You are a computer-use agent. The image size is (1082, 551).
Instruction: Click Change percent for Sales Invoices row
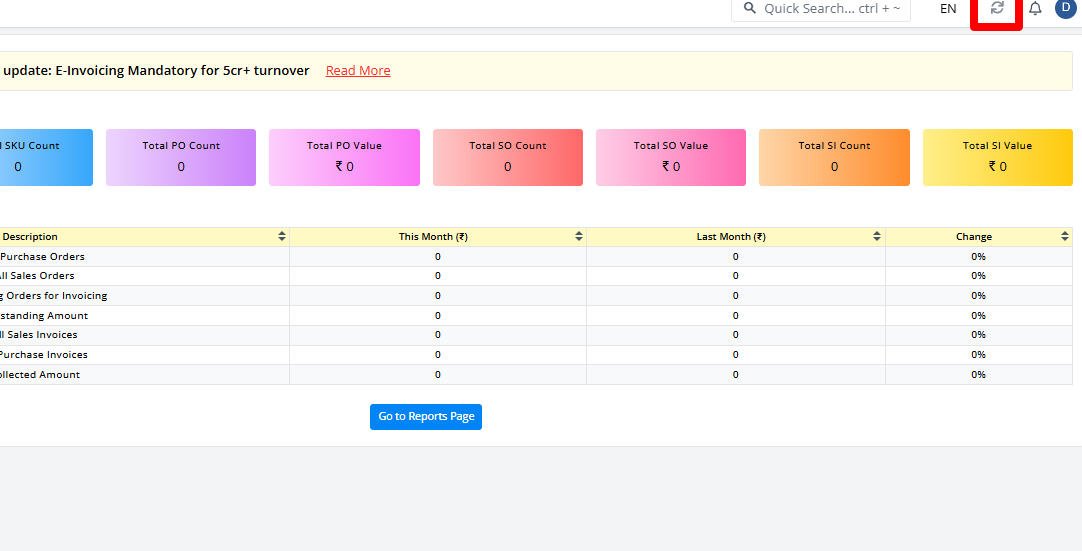pyautogui.click(x=978, y=335)
